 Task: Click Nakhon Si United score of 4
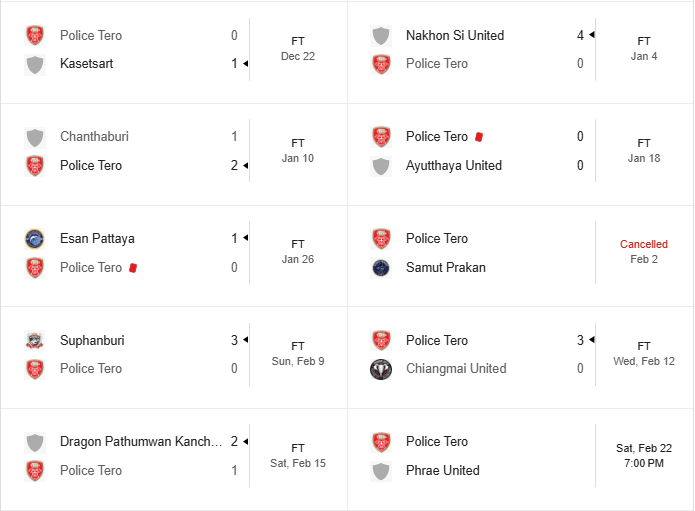pyautogui.click(x=580, y=35)
